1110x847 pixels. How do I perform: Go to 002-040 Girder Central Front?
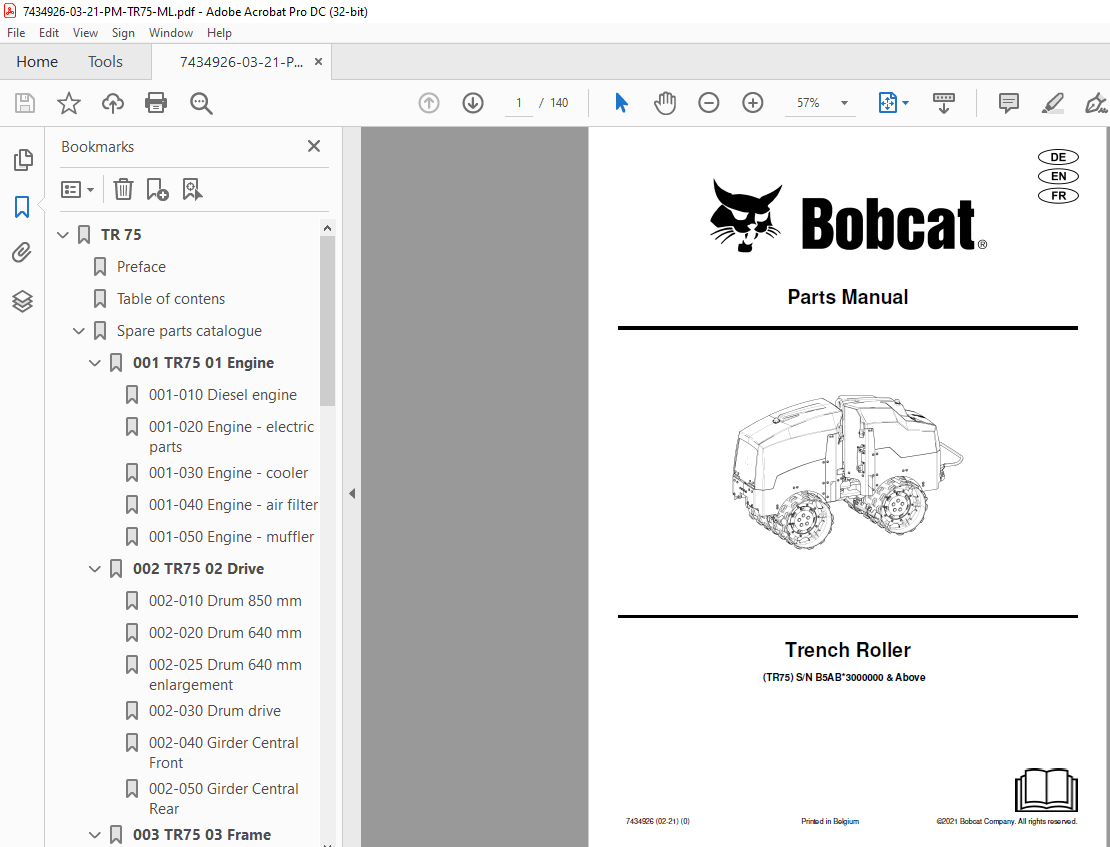(224, 753)
